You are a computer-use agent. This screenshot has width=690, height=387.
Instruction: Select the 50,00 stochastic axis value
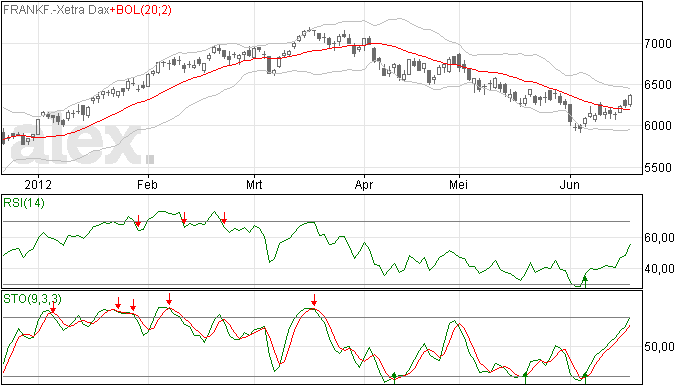[x=659, y=347]
